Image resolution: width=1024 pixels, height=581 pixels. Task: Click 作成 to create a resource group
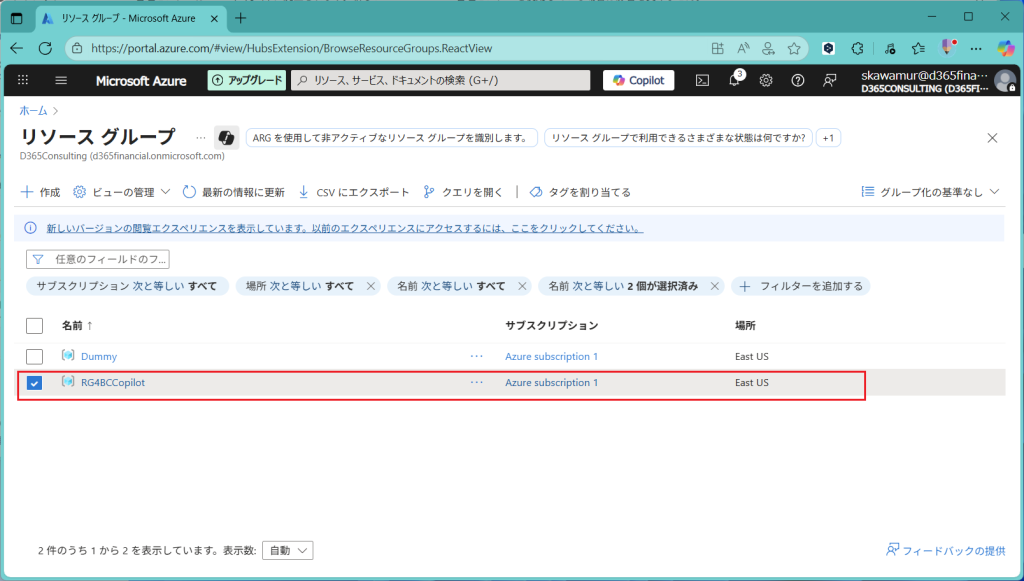pyautogui.click(x=40, y=192)
